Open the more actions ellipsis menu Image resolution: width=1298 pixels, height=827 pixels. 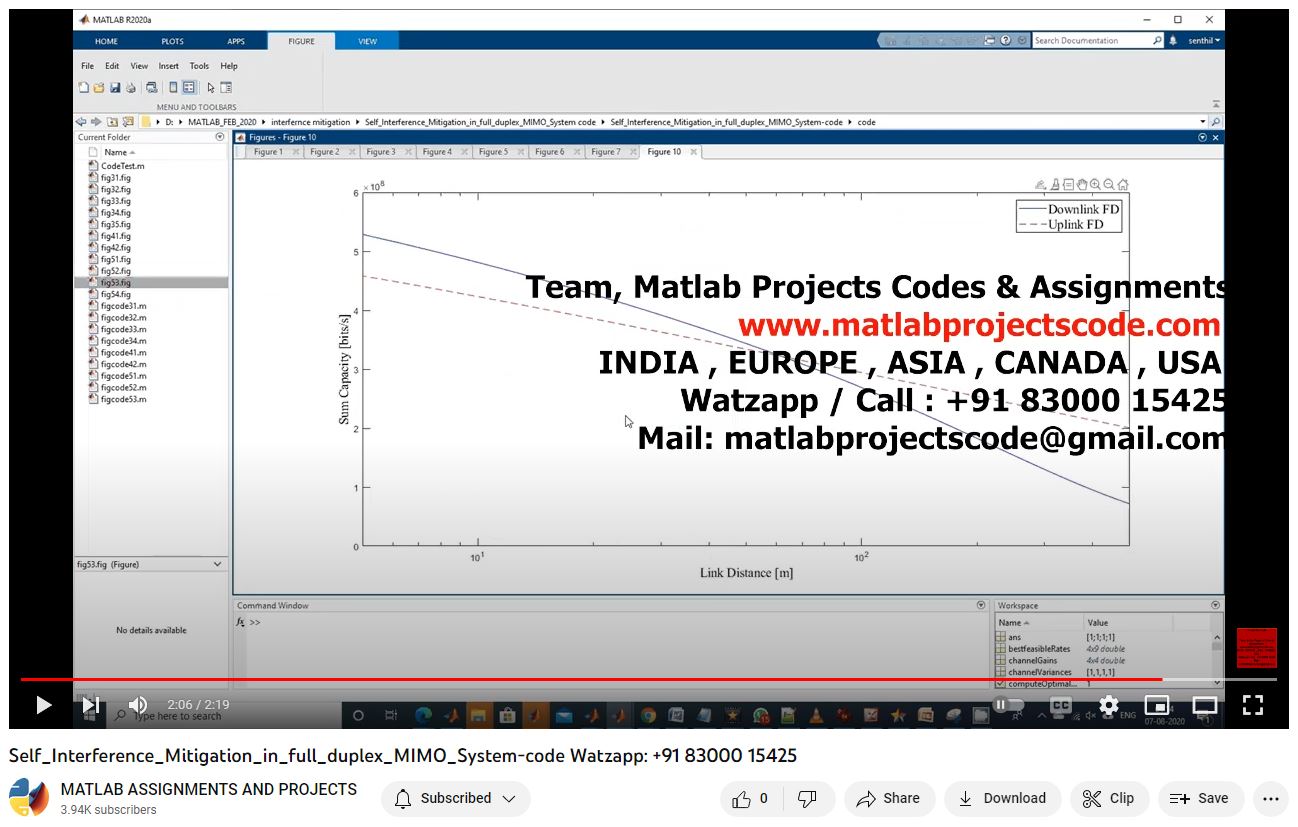pyautogui.click(x=1271, y=798)
